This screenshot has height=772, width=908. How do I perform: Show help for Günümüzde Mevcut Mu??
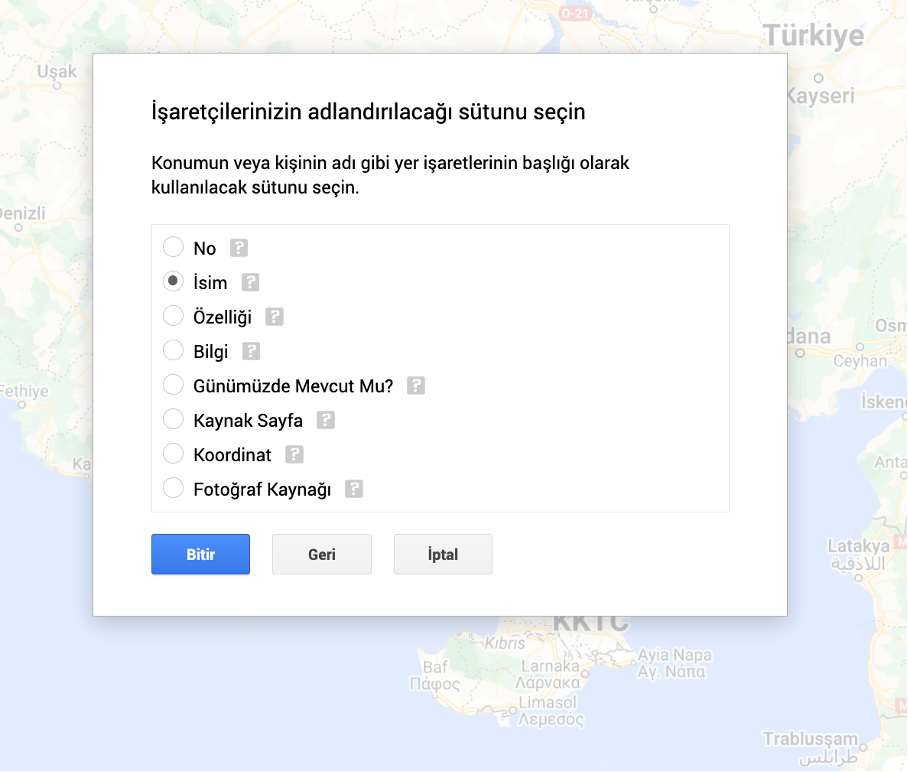tap(416, 385)
